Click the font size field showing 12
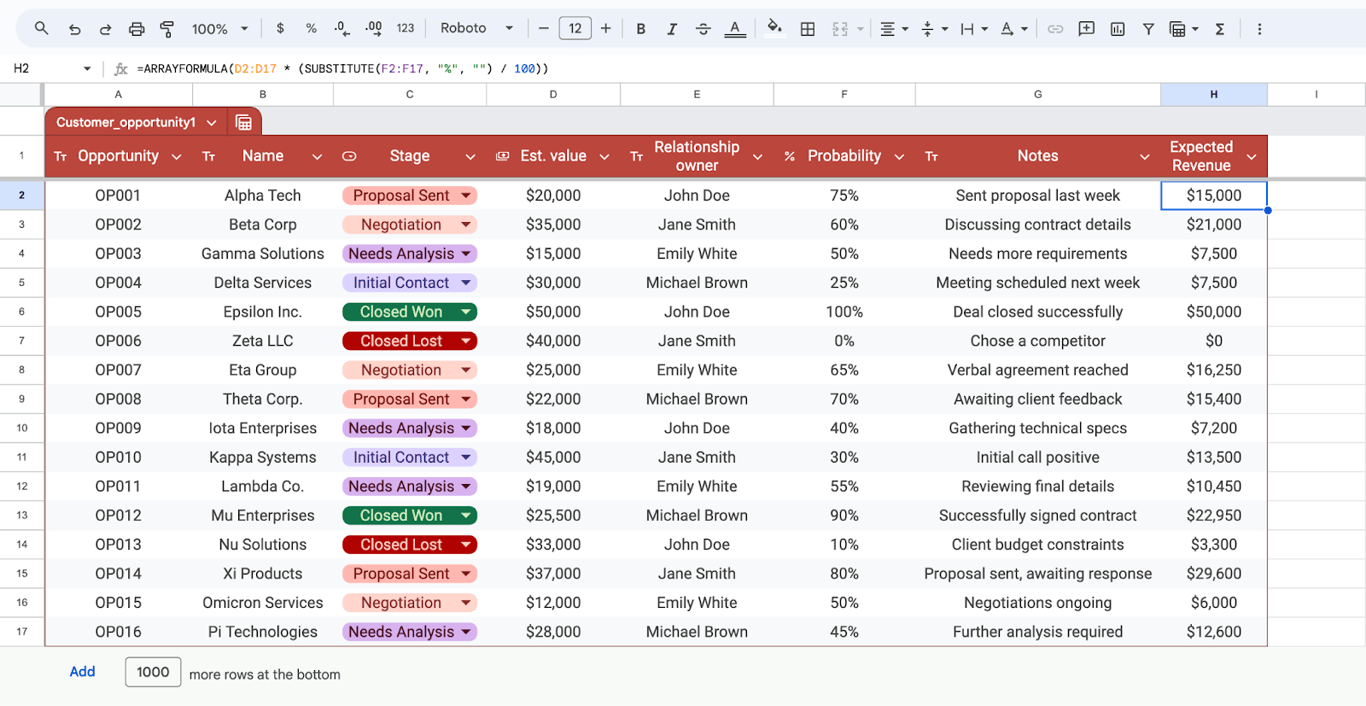Screen dimensions: 1366x706 click(x=574, y=29)
